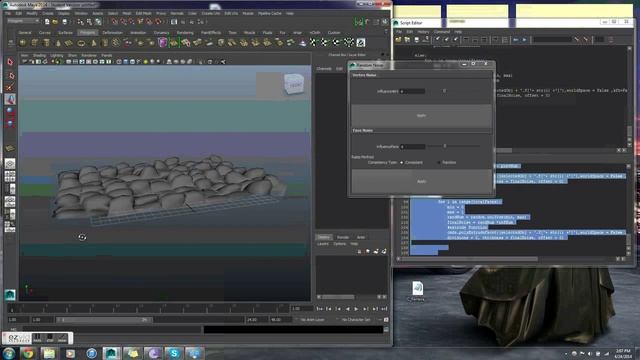
Task: Switch to Render tab in Layer Editor
Action: click(x=343, y=237)
